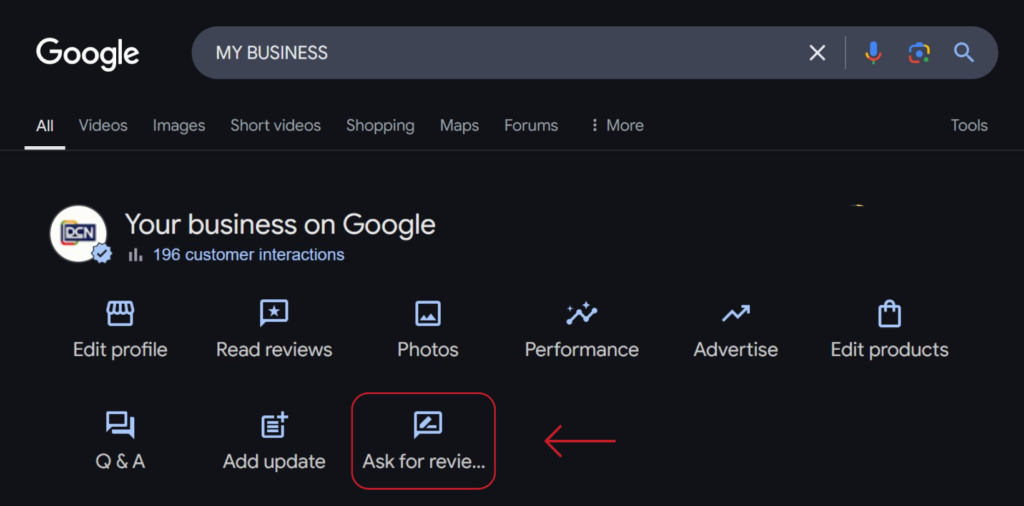Image resolution: width=1024 pixels, height=506 pixels.
Task: Open the Advertise option
Action: coord(736,329)
